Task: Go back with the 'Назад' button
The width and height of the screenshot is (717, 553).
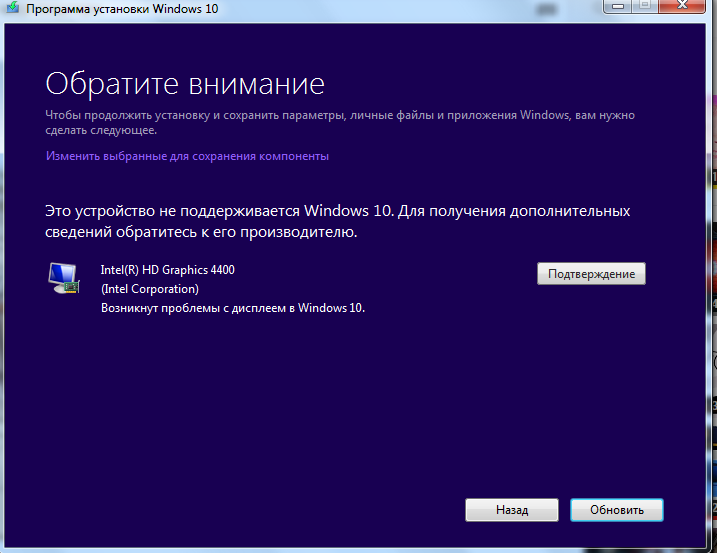Action: point(511,509)
